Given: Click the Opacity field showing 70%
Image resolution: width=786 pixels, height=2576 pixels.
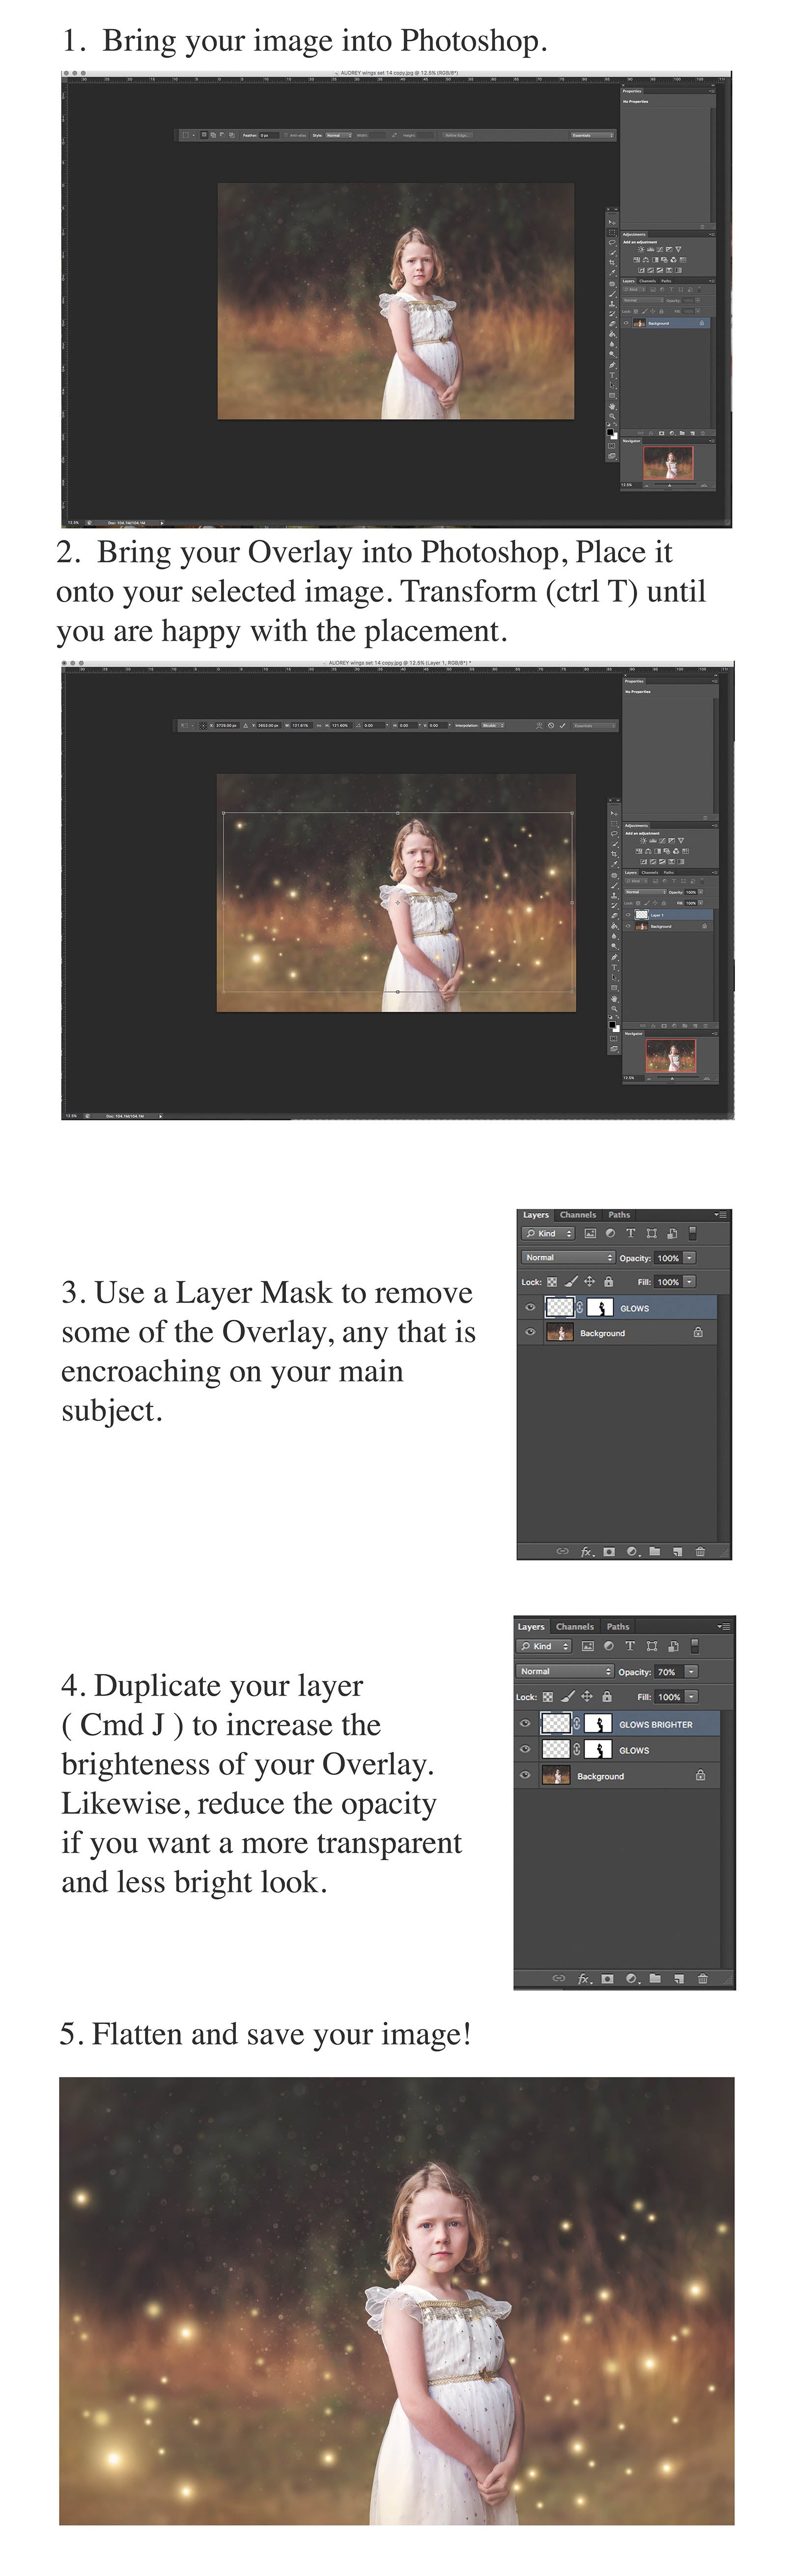Looking at the screenshot, I should coord(667,1671).
